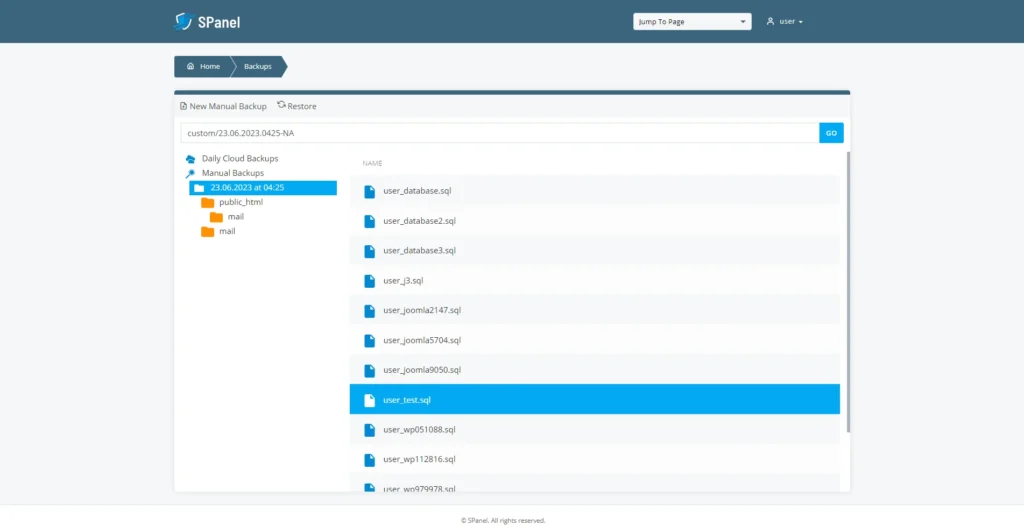Select Manual Backups in tree
The image size is (1024, 526).
[232, 173]
